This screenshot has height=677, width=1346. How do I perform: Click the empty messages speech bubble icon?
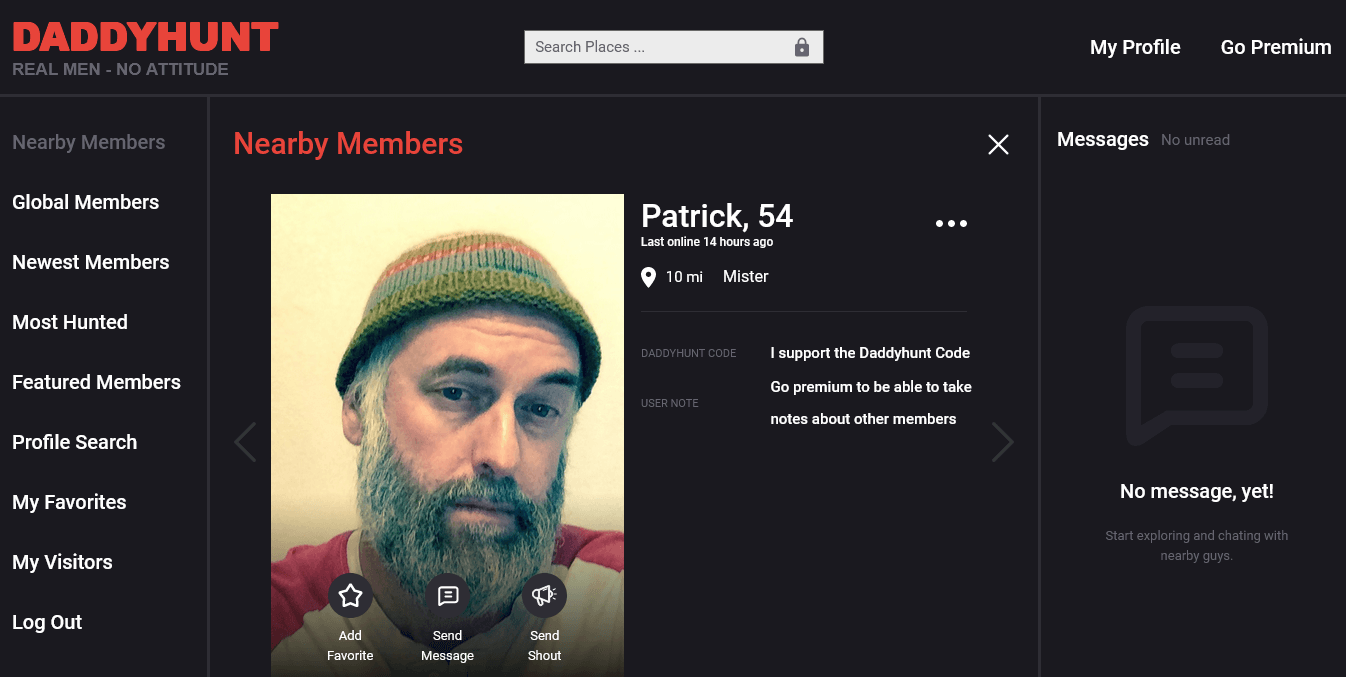1196,376
